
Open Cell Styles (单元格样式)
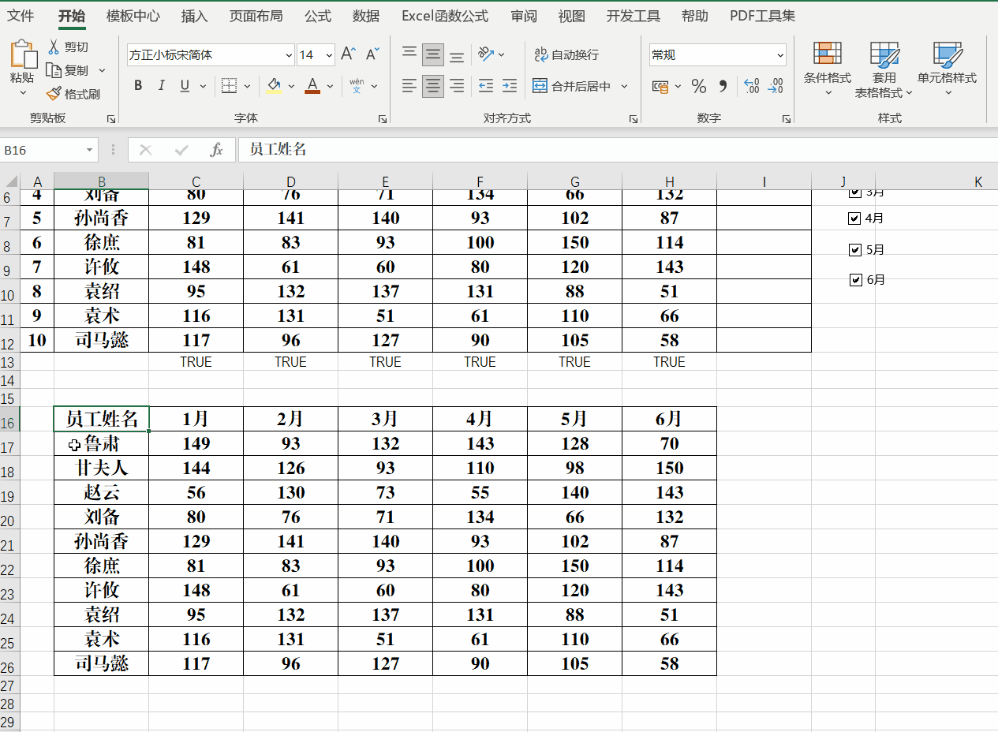tap(947, 69)
